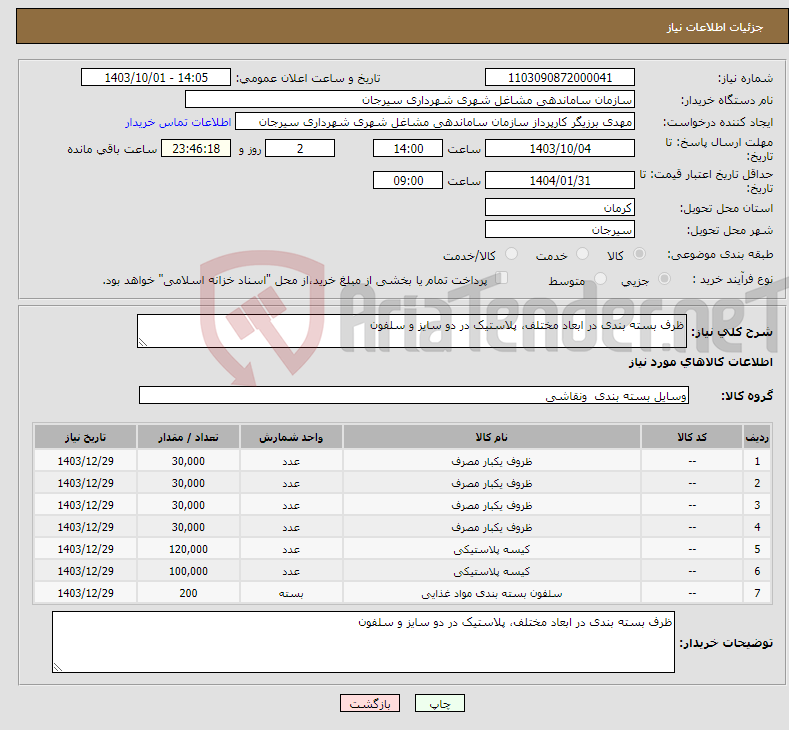Toggle the اسناد خزانه اسلامی payment checkbox
This screenshot has height=730, width=789.
(502, 278)
